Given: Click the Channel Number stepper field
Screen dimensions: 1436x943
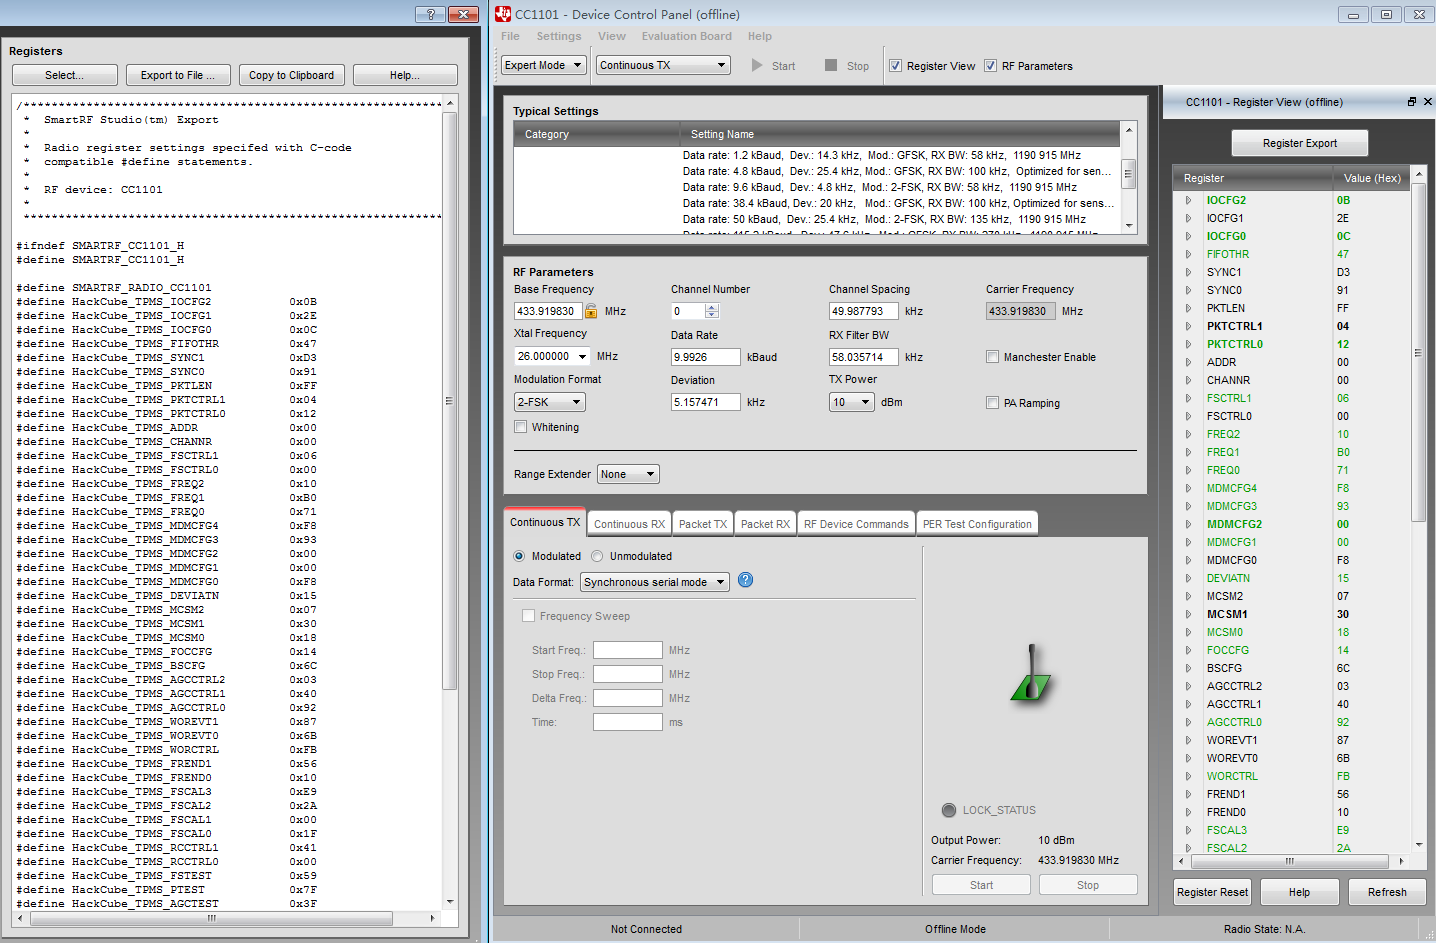Looking at the screenshot, I should click(695, 311).
